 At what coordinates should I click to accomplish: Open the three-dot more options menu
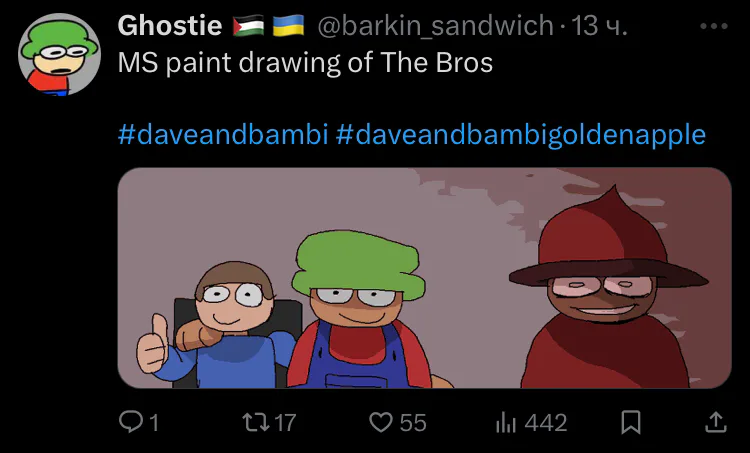(714, 26)
